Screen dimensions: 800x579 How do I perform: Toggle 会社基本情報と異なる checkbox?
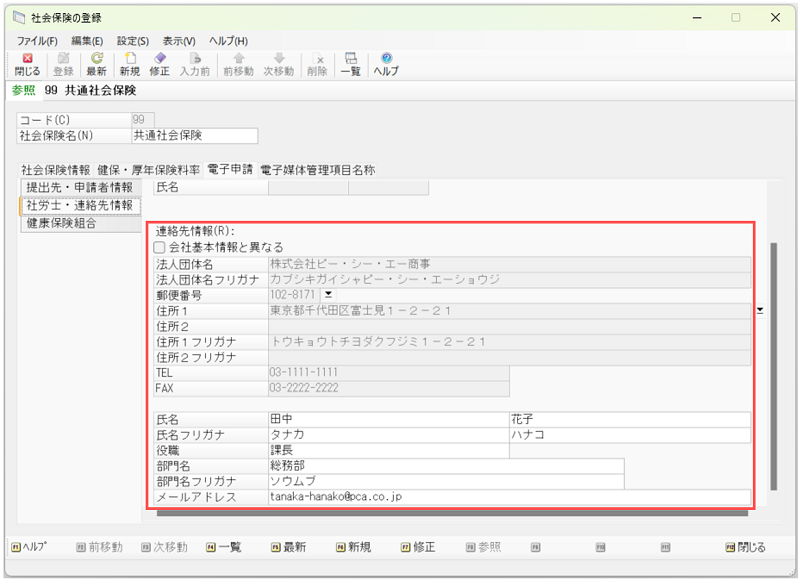tap(160, 247)
